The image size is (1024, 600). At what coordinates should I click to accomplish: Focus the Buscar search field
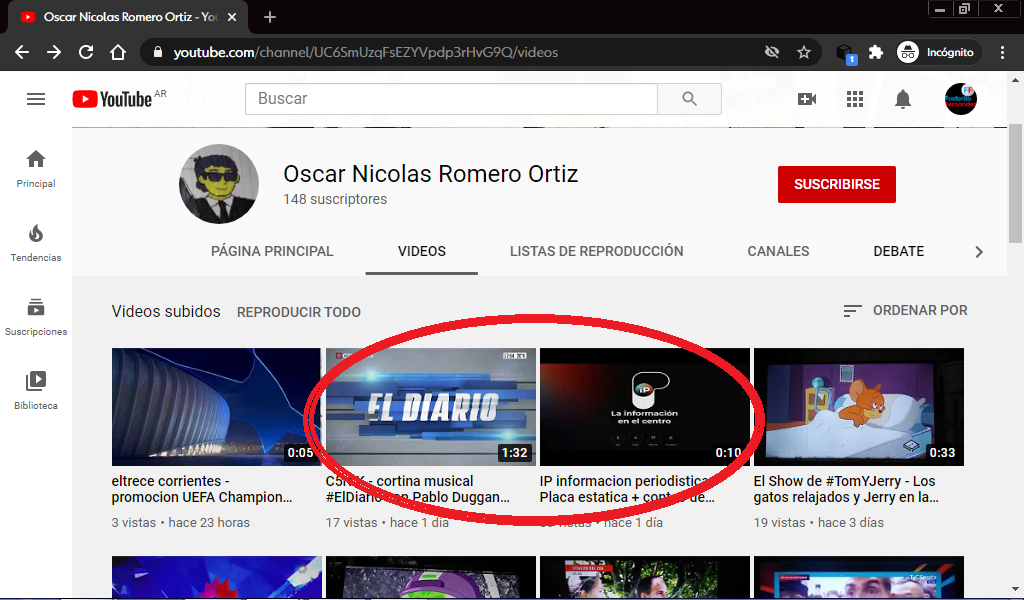coord(451,99)
